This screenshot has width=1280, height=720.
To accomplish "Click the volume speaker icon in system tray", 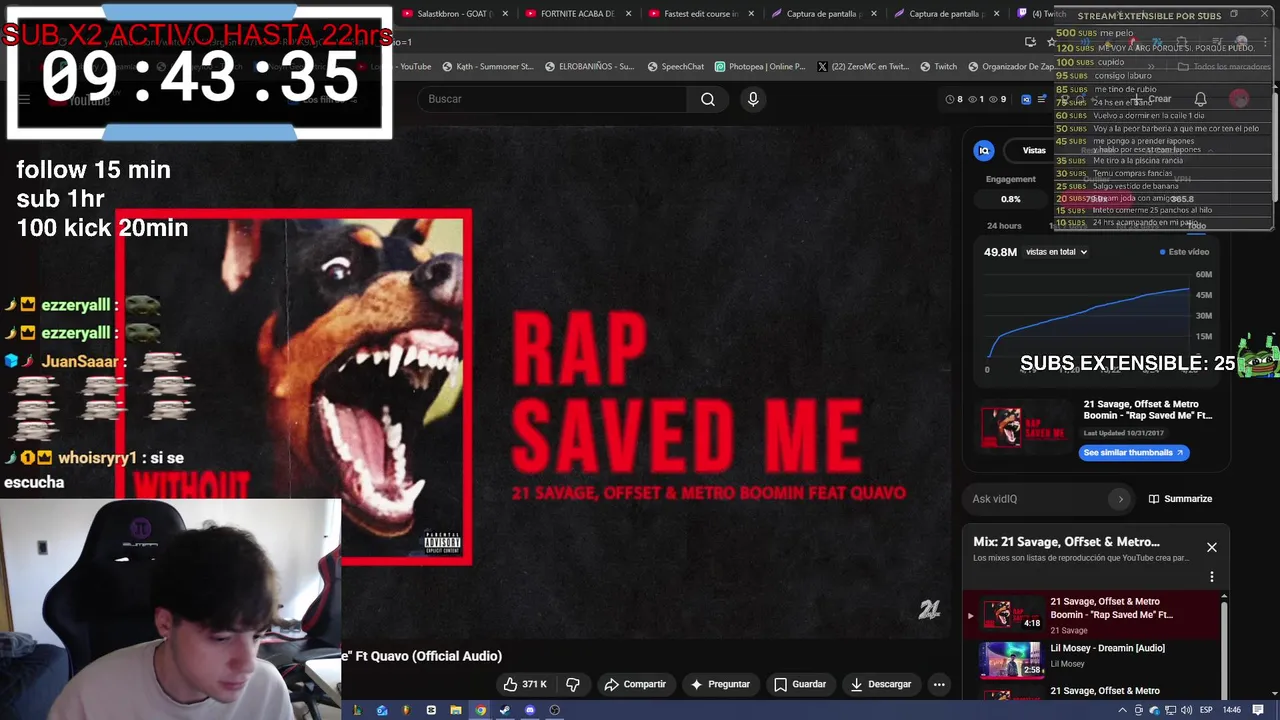I will (x=1186, y=710).
